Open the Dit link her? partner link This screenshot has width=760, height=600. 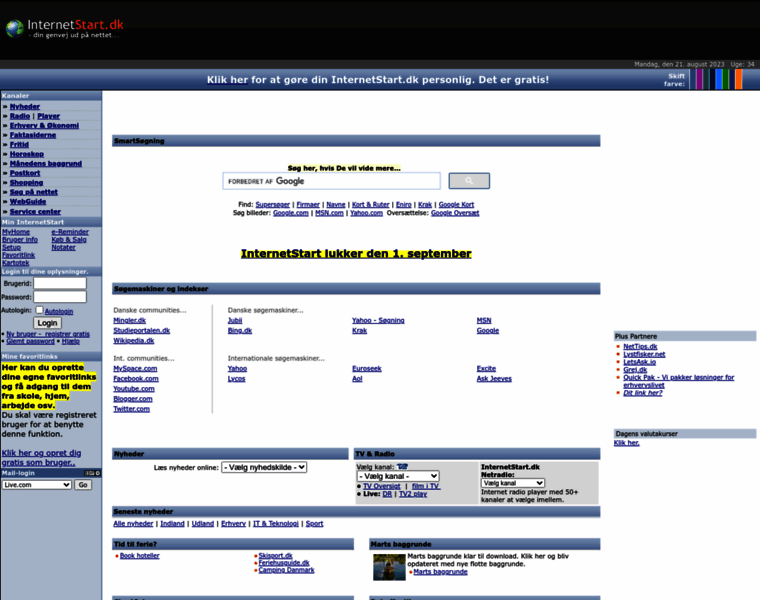(642, 393)
